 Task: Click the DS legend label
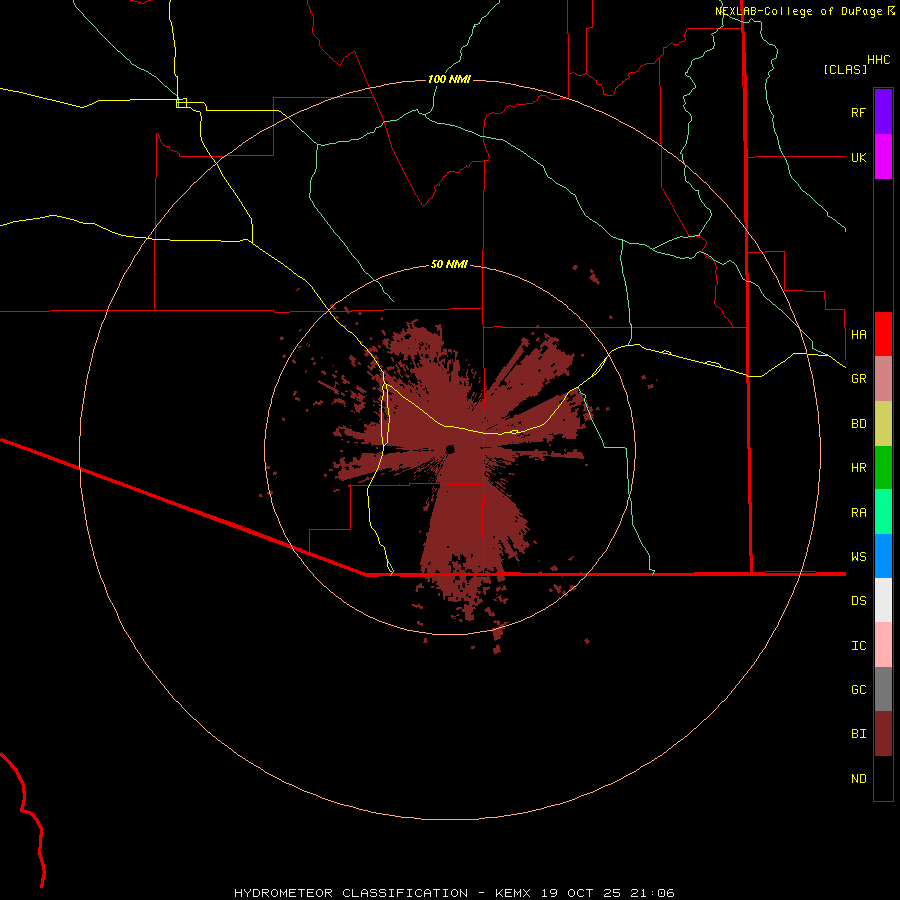click(858, 601)
